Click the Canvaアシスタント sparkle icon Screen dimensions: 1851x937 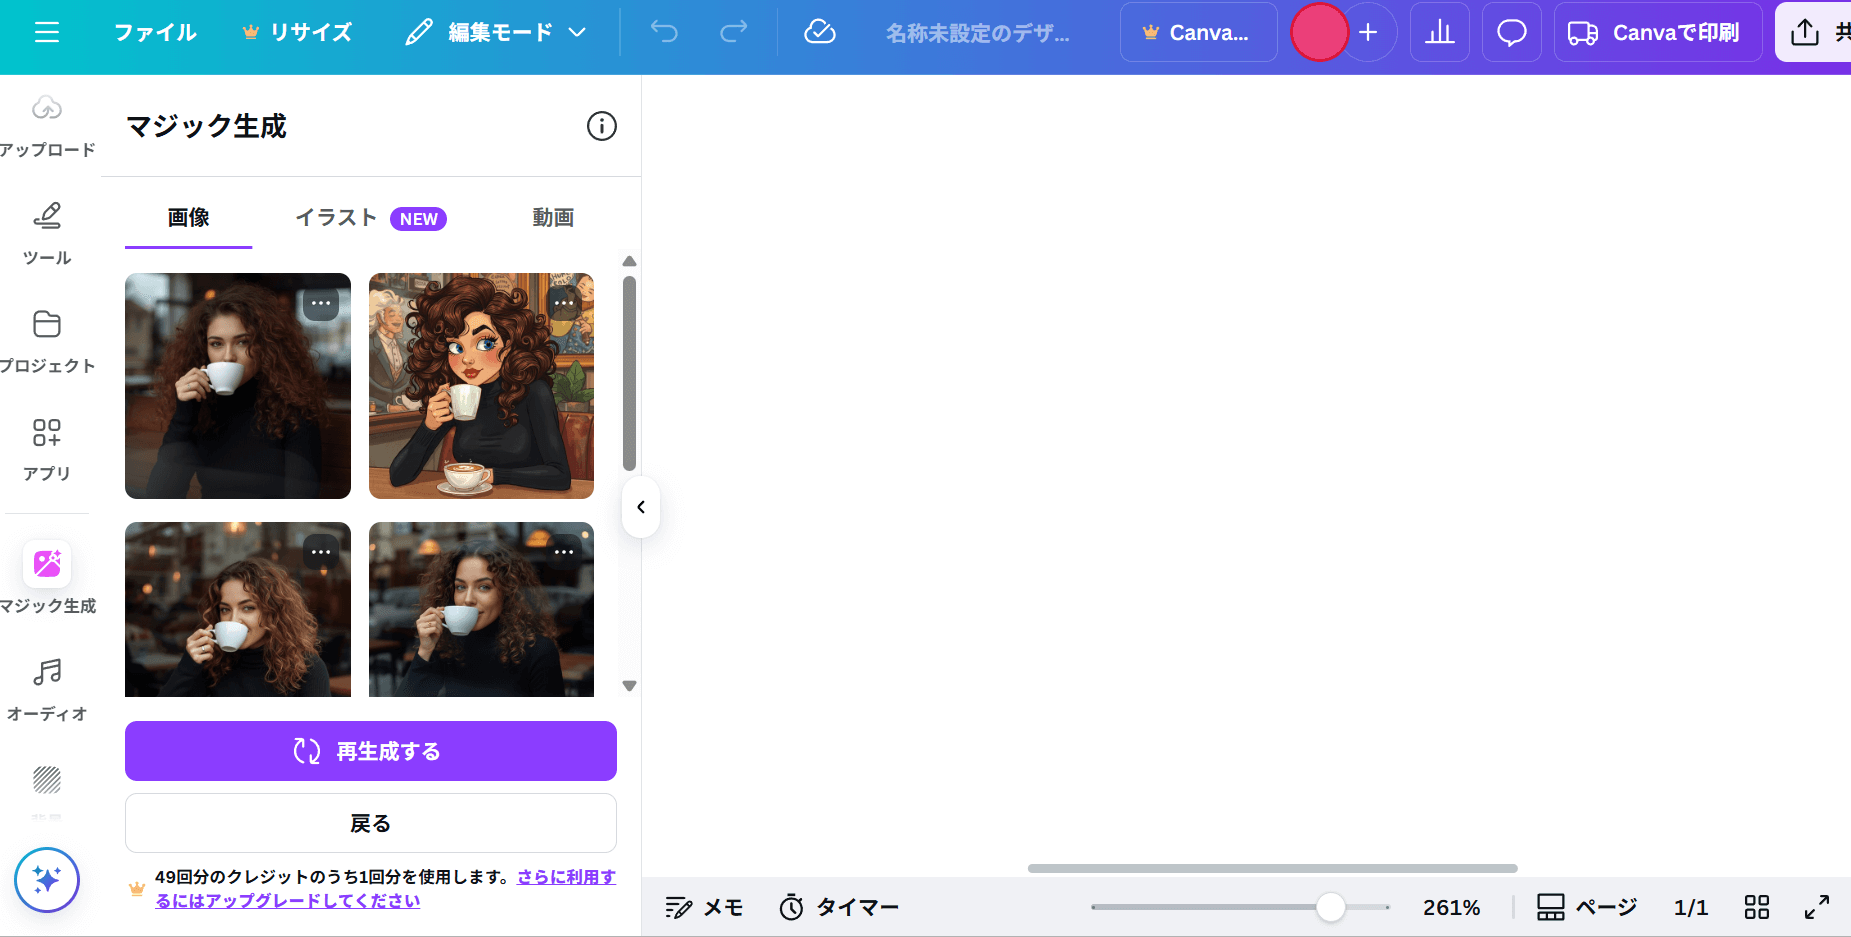pos(46,880)
